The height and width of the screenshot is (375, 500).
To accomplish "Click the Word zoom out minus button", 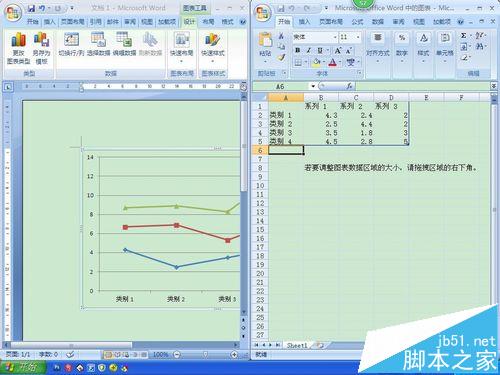I will coord(177,354).
